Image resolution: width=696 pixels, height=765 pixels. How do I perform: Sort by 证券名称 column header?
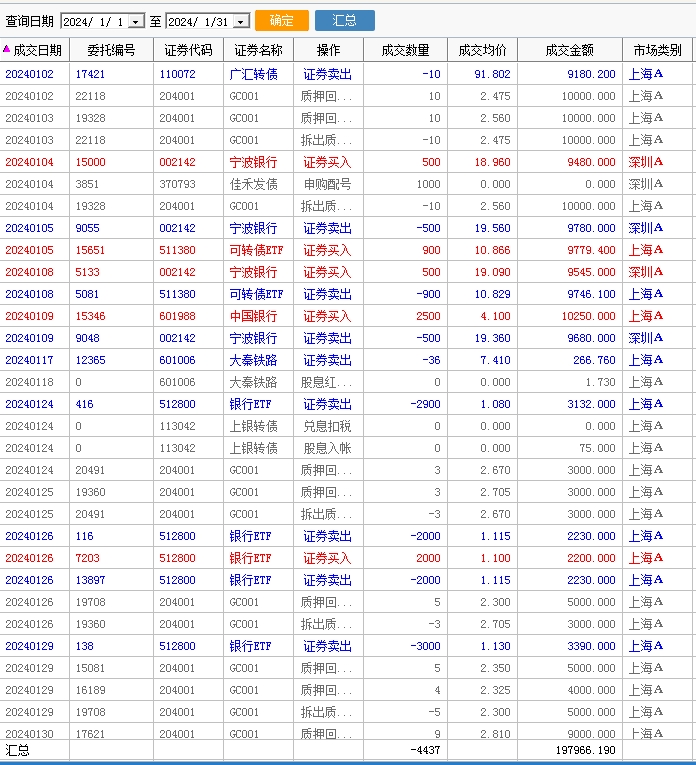[259, 50]
